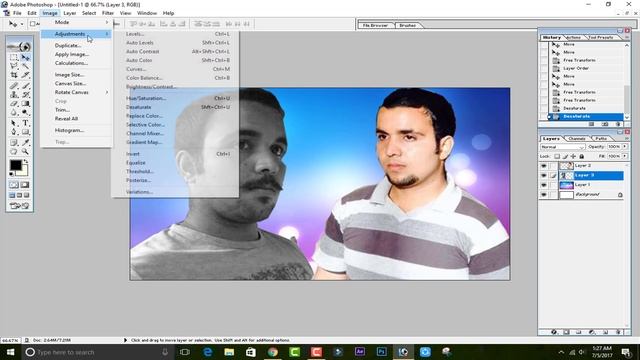Select the Eyedropper tool

pos(25,142)
